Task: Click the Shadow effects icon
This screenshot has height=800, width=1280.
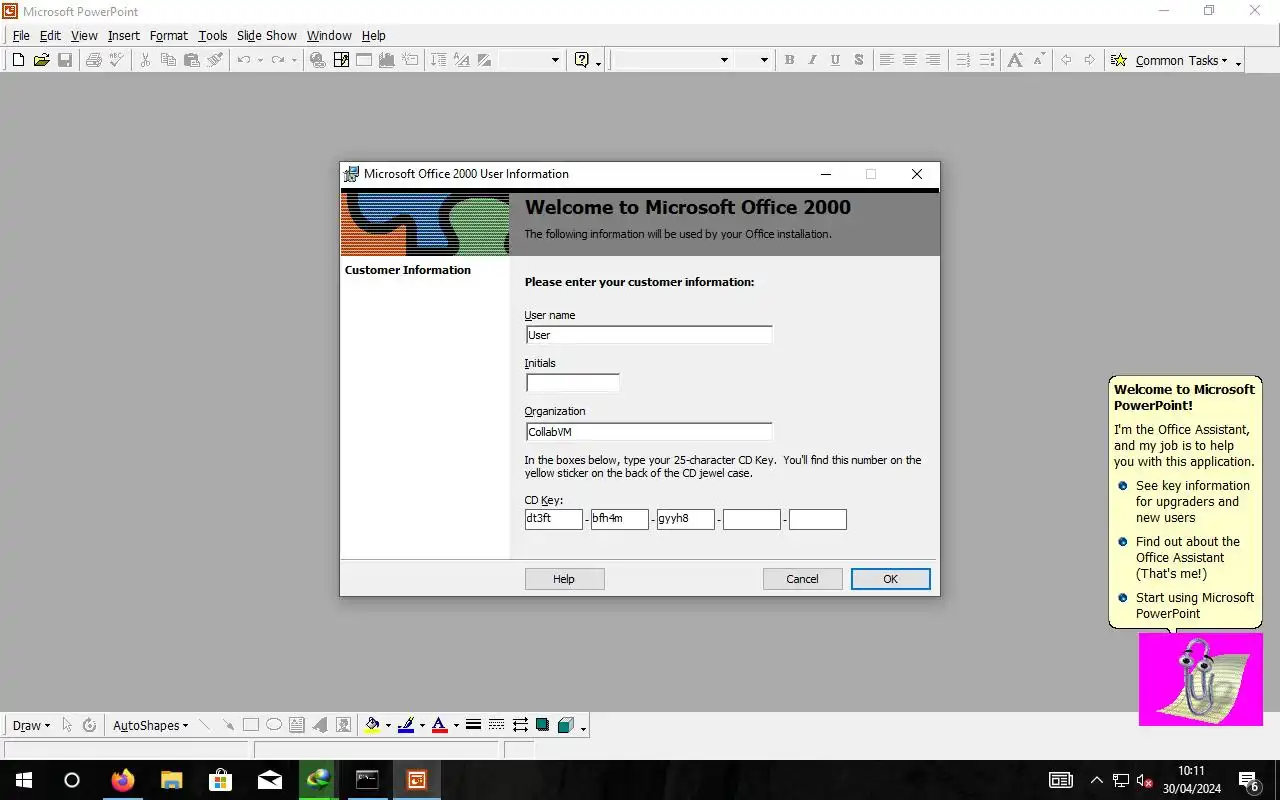Action: 543,725
